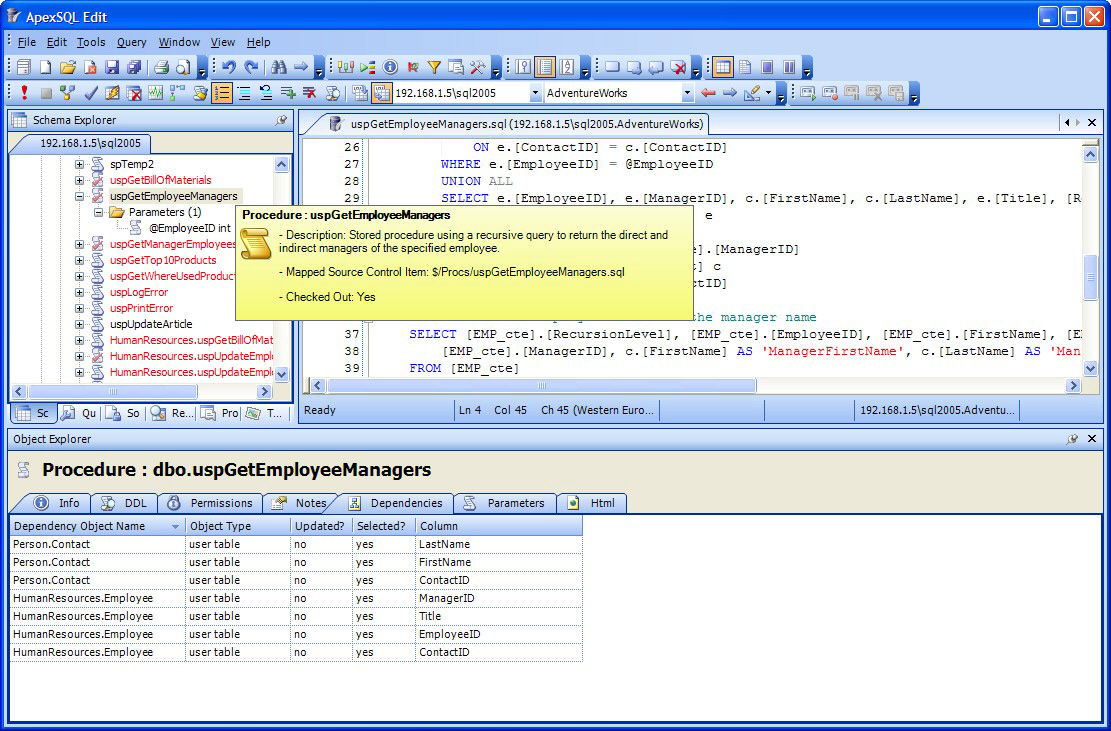Click the Selected? column header
Image resolution: width=1111 pixels, height=731 pixels.
pyautogui.click(x=383, y=526)
